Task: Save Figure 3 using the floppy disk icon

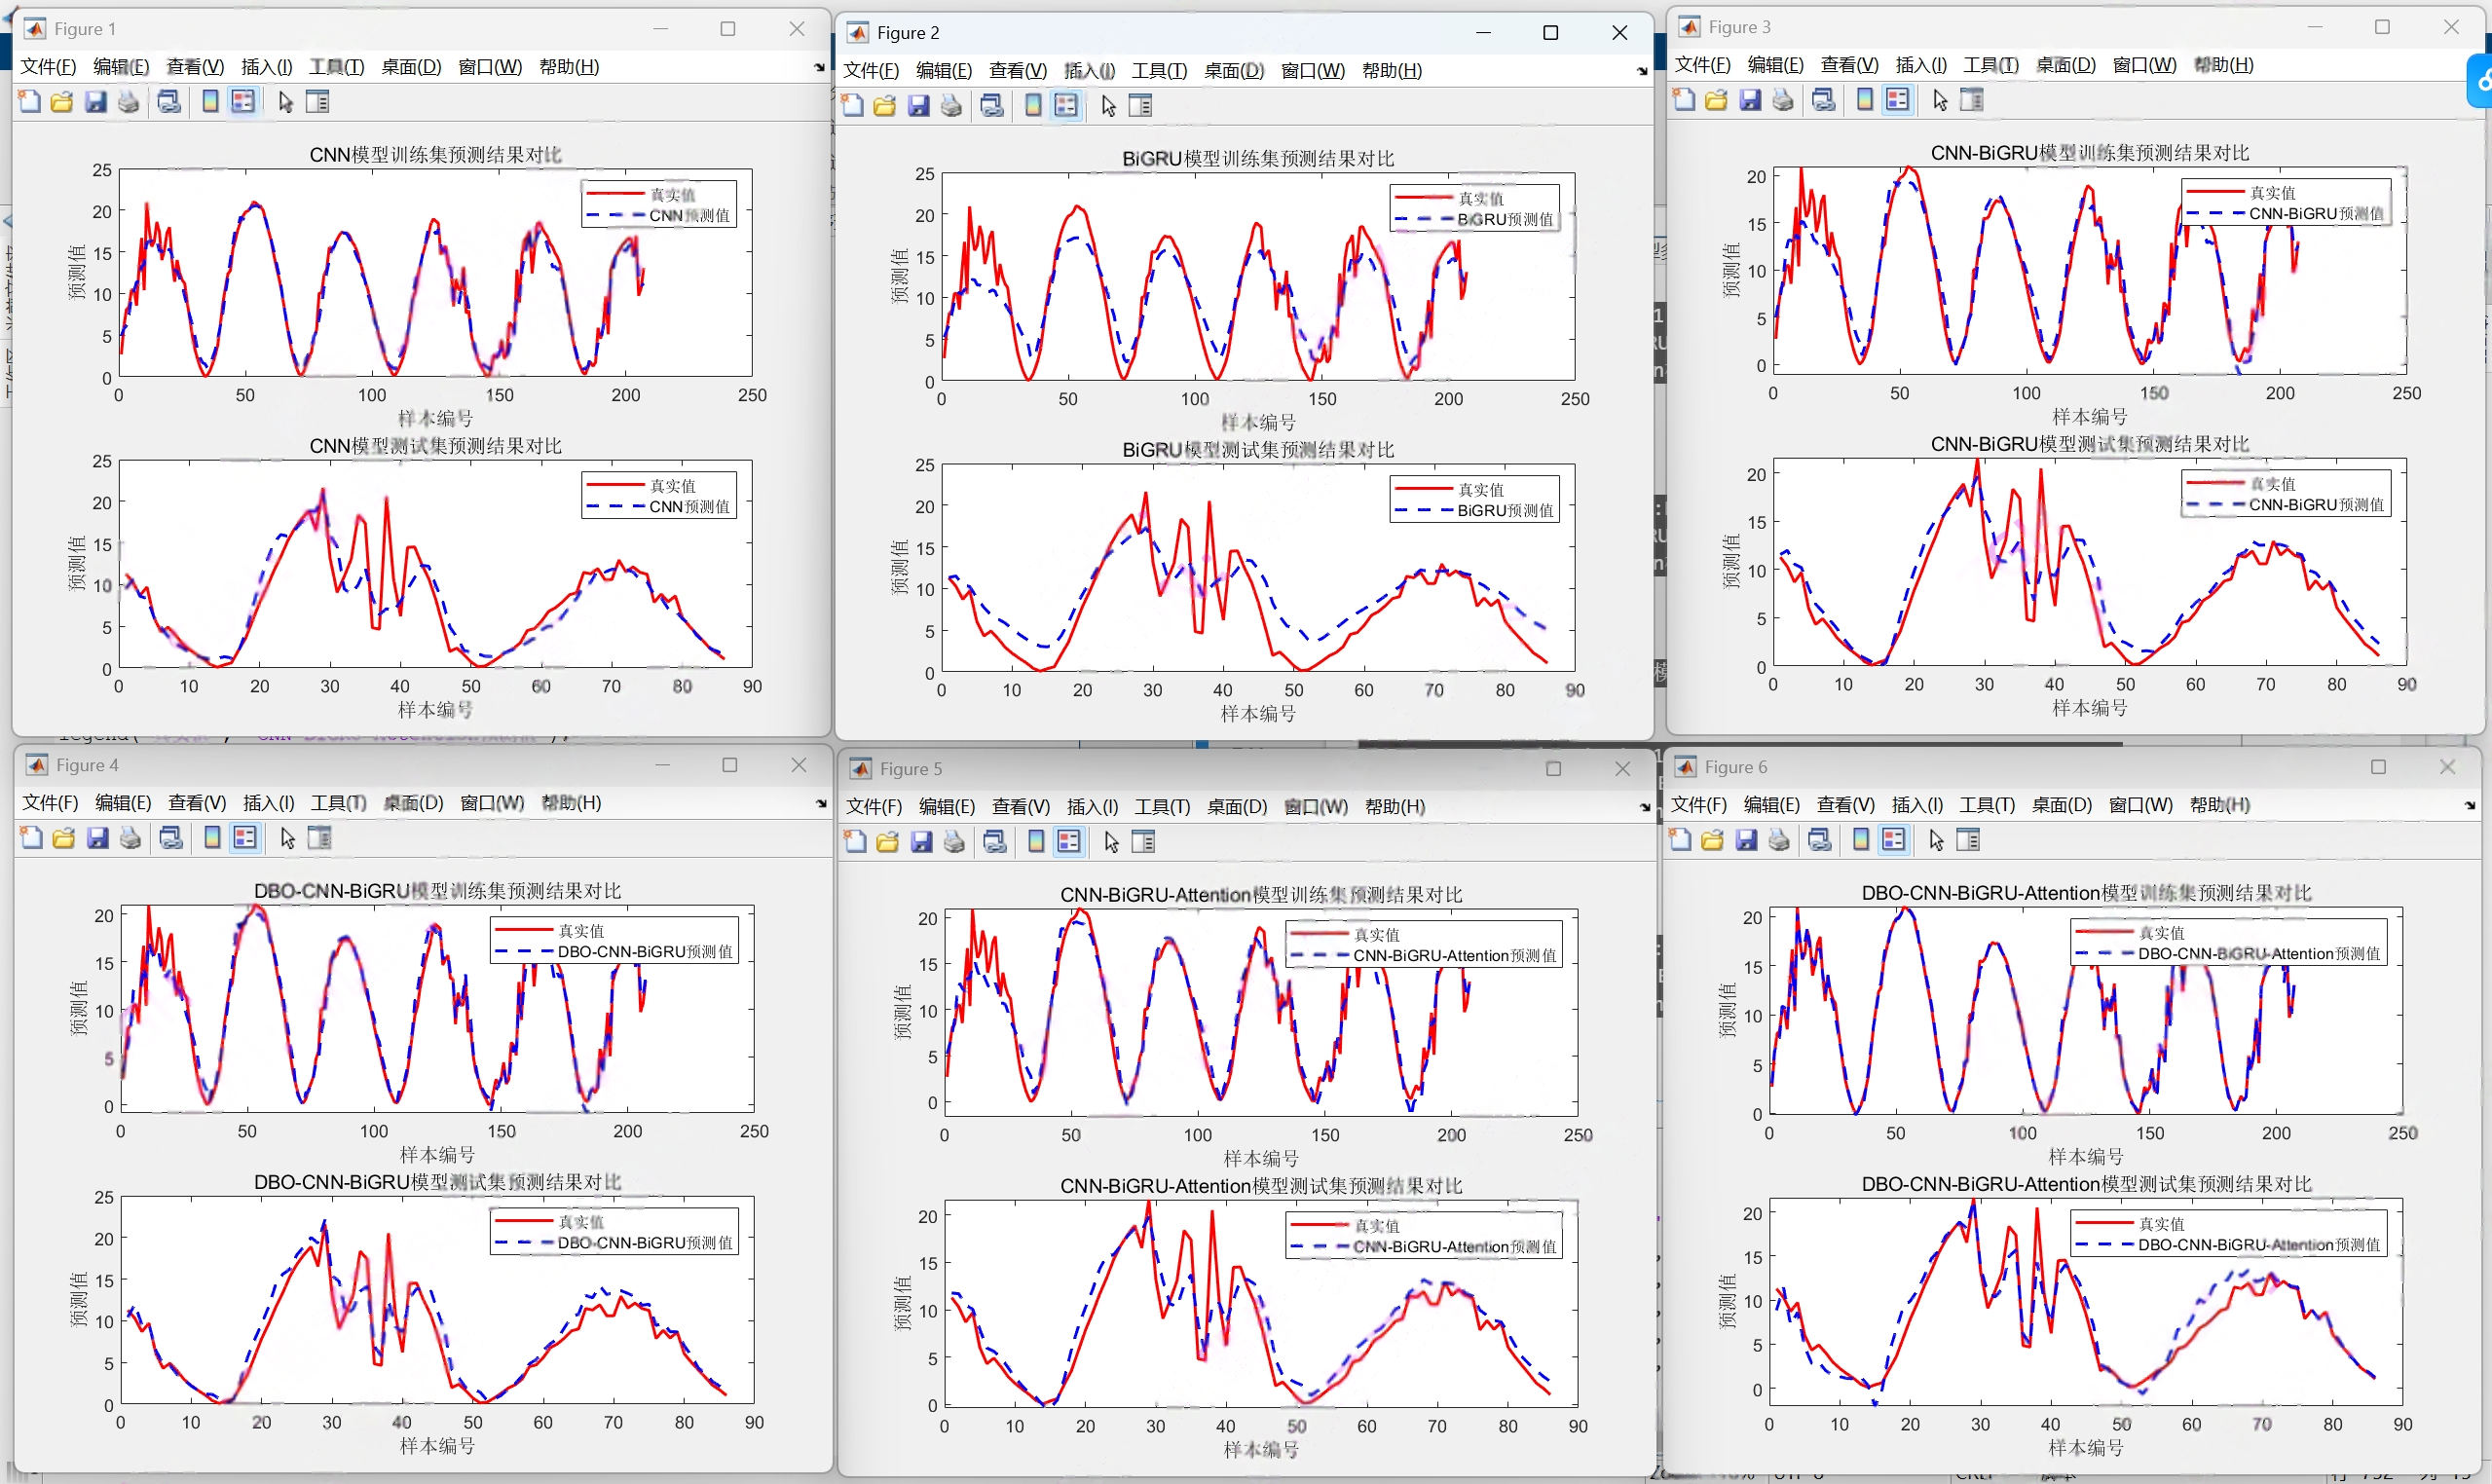Action: click(x=1750, y=100)
